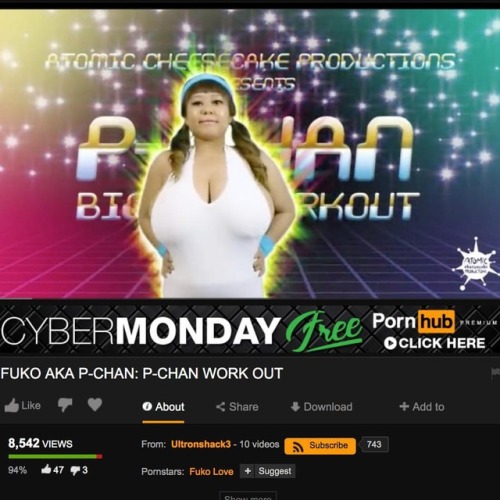Open the Share tab
The image size is (500, 500).
pos(237,407)
